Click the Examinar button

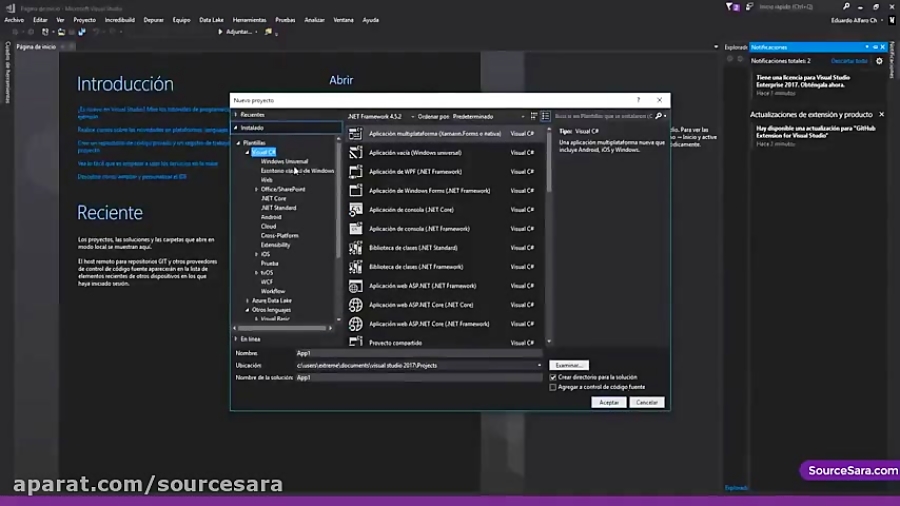[x=569, y=365]
